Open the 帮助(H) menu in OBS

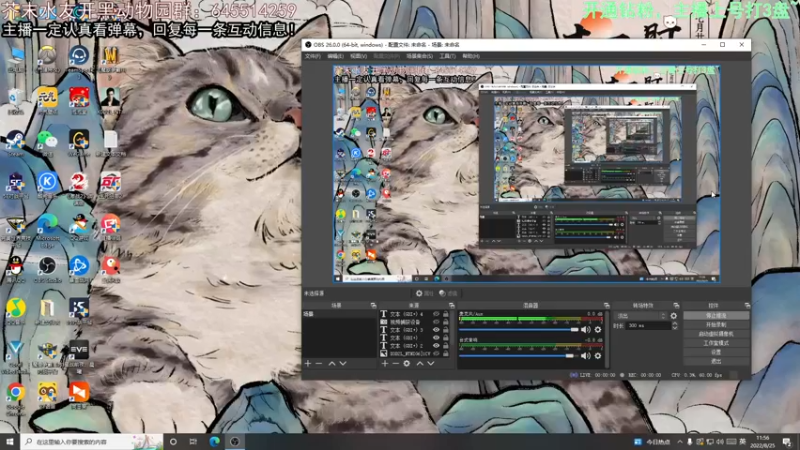pyautogui.click(x=470, y=56)
